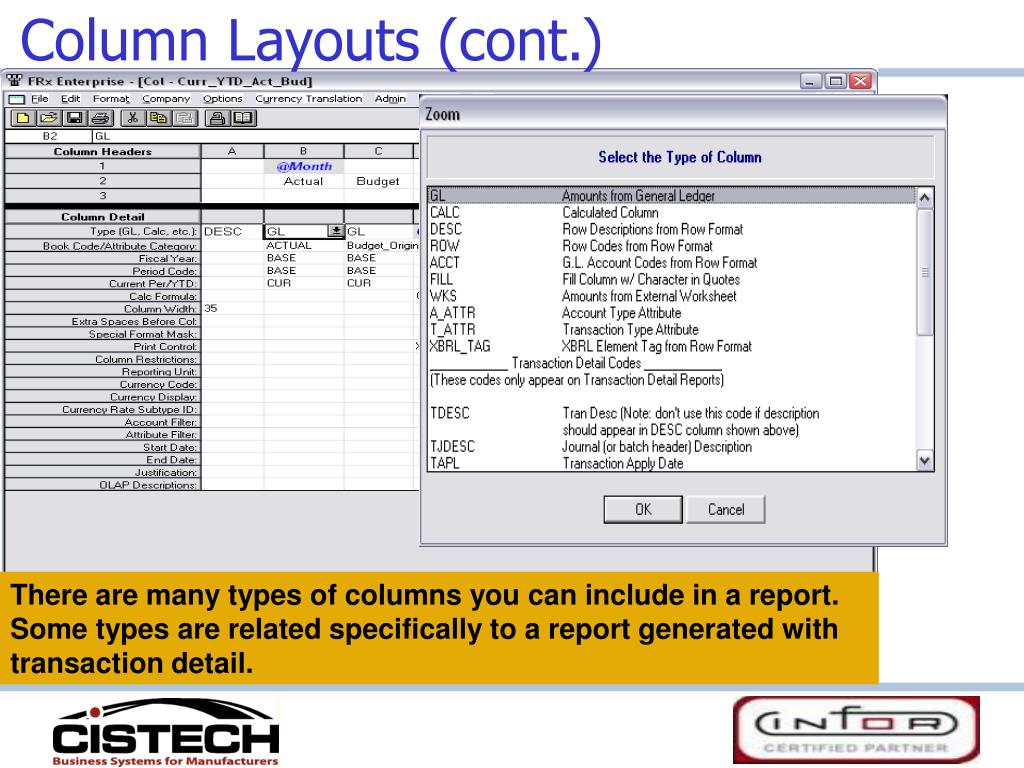The height and width of the screenshot is (768, 1024).
Task: Click the New document toolbar icon
Action: tap(22, 118)
